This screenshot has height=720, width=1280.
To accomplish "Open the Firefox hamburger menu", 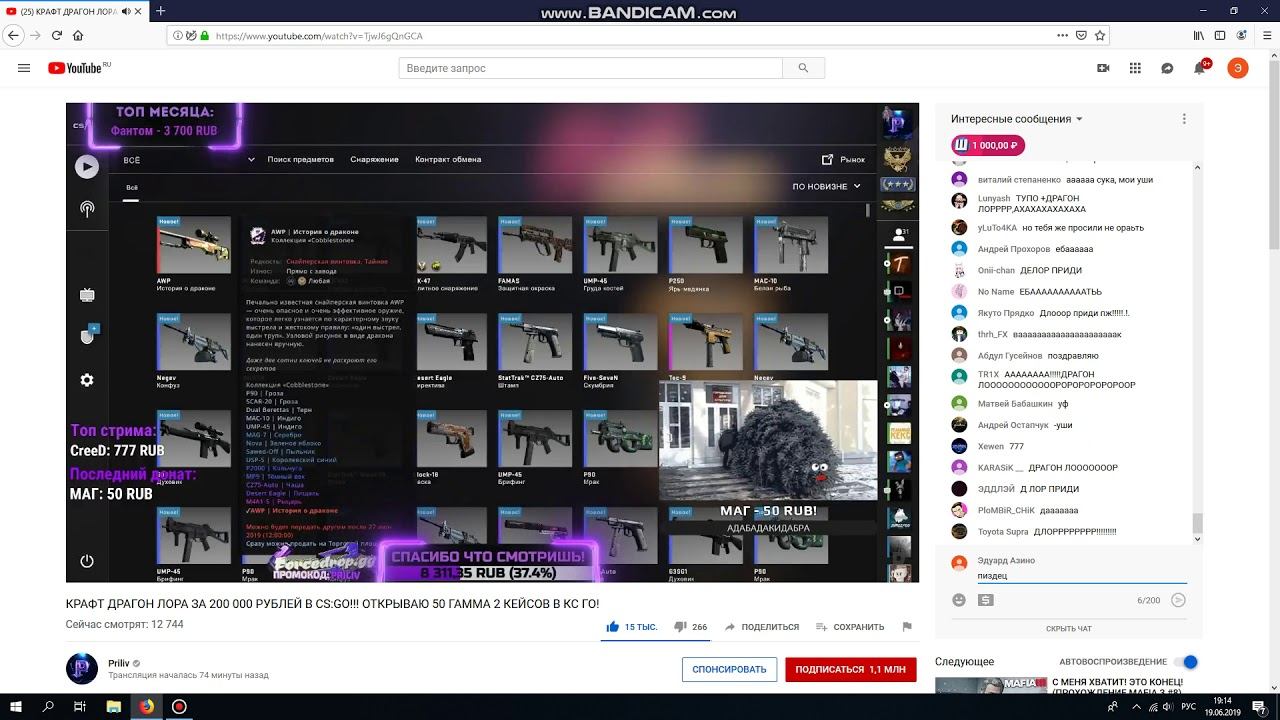I will click(x=1266, y=35).
